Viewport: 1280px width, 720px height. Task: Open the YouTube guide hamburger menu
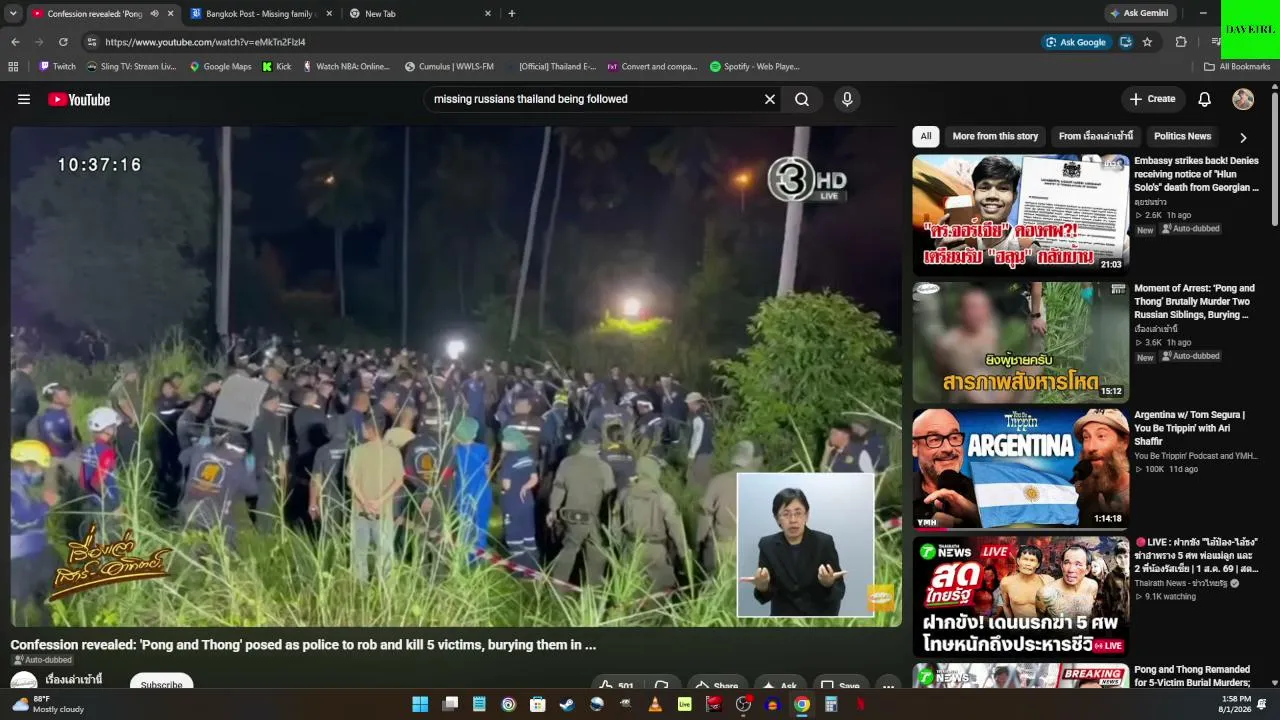point(24,99)
